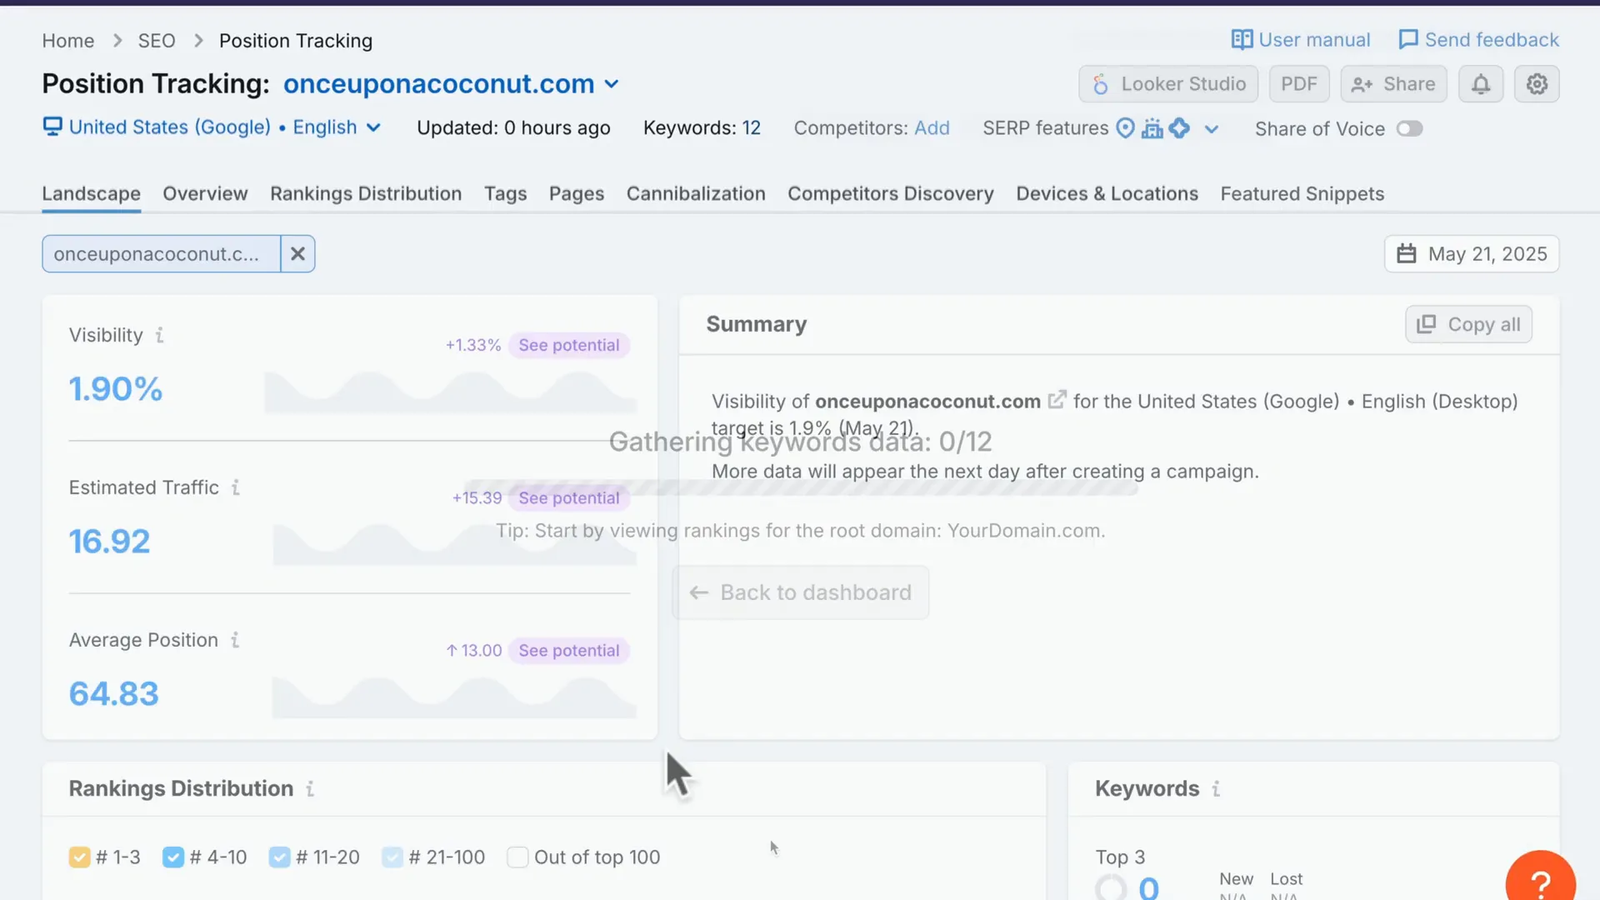Screen dimensions: 1600x900
Task: Click See potential next to Visibility
Action: (x=569, y=345)
